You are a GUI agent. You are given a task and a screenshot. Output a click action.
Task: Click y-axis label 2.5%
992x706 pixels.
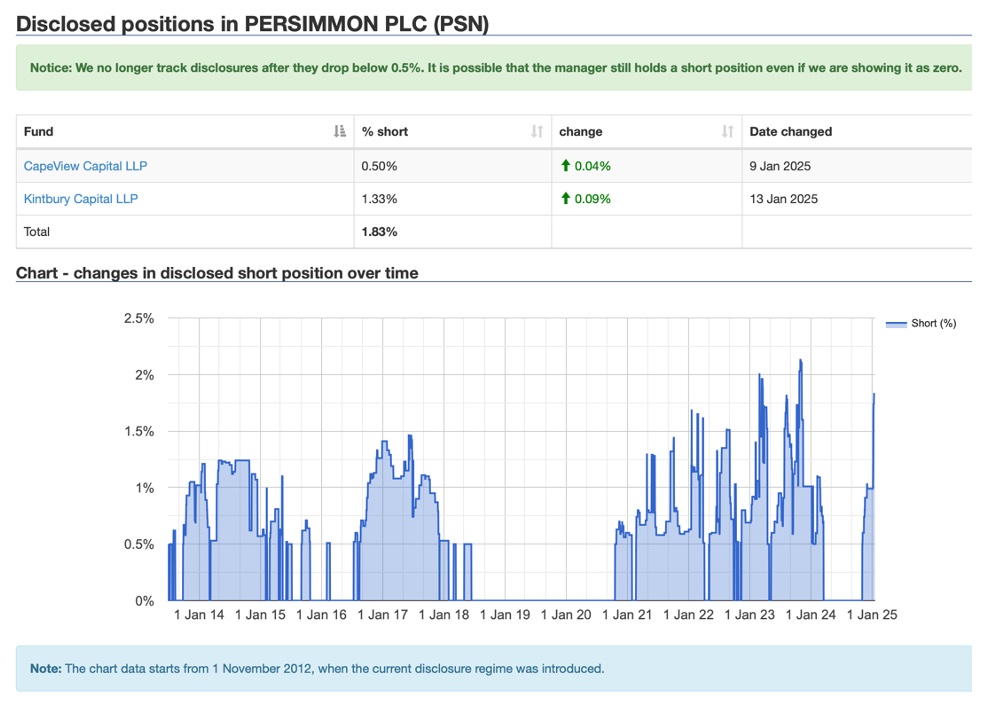point(139,318)
